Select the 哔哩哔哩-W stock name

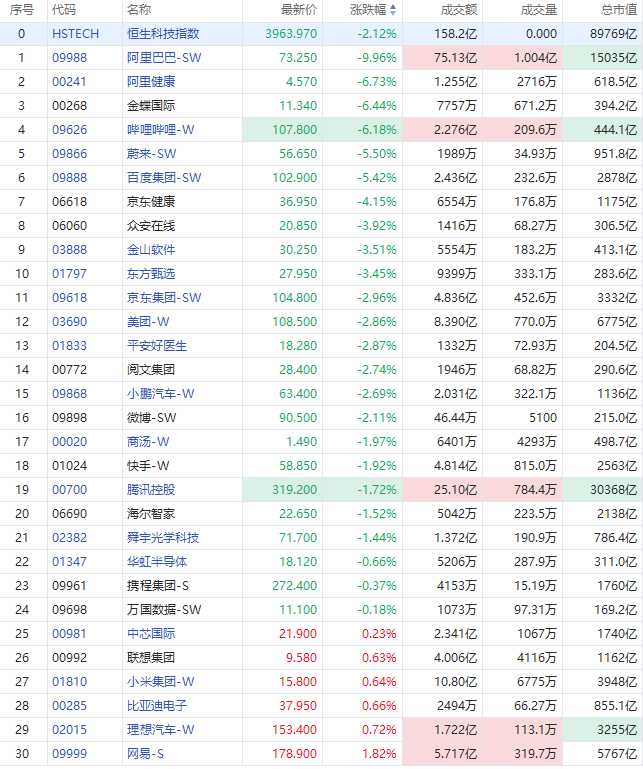pyautogui.click(x=159, y=130)
